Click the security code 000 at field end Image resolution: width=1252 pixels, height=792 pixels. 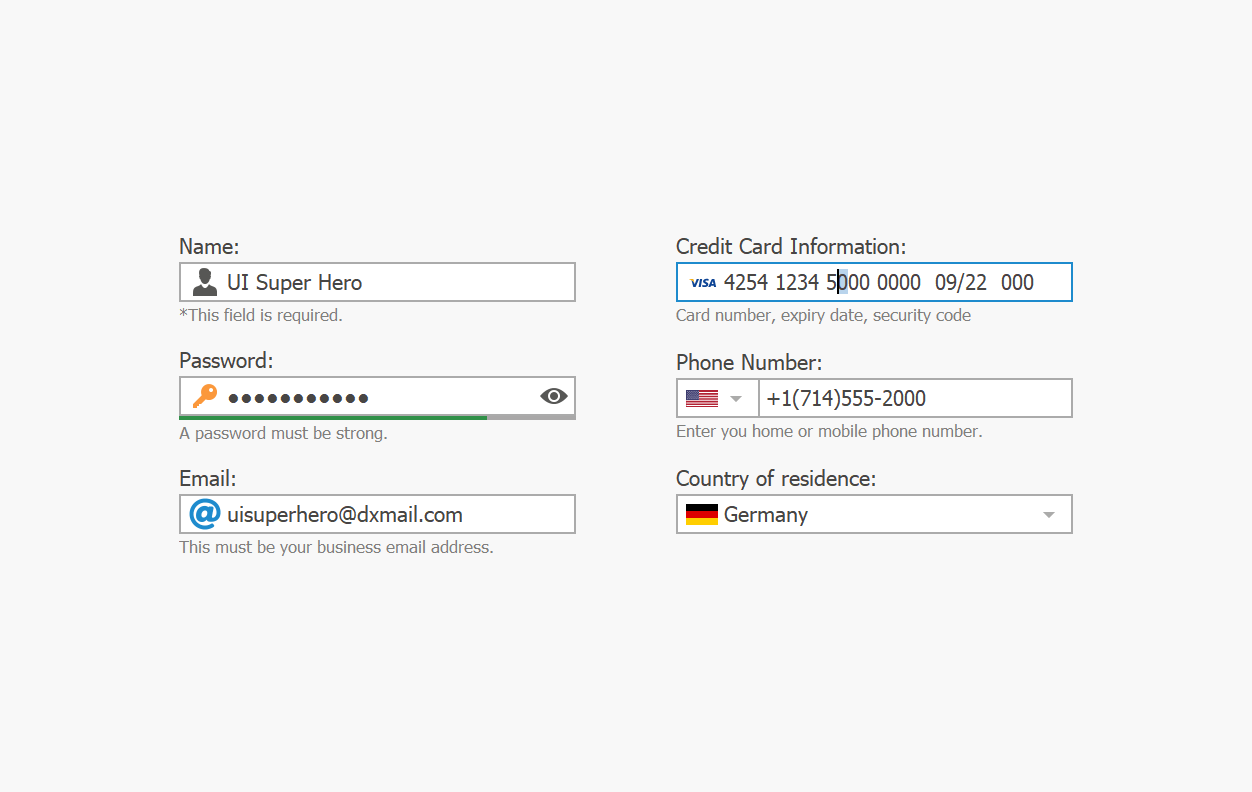coord(1017,282)
